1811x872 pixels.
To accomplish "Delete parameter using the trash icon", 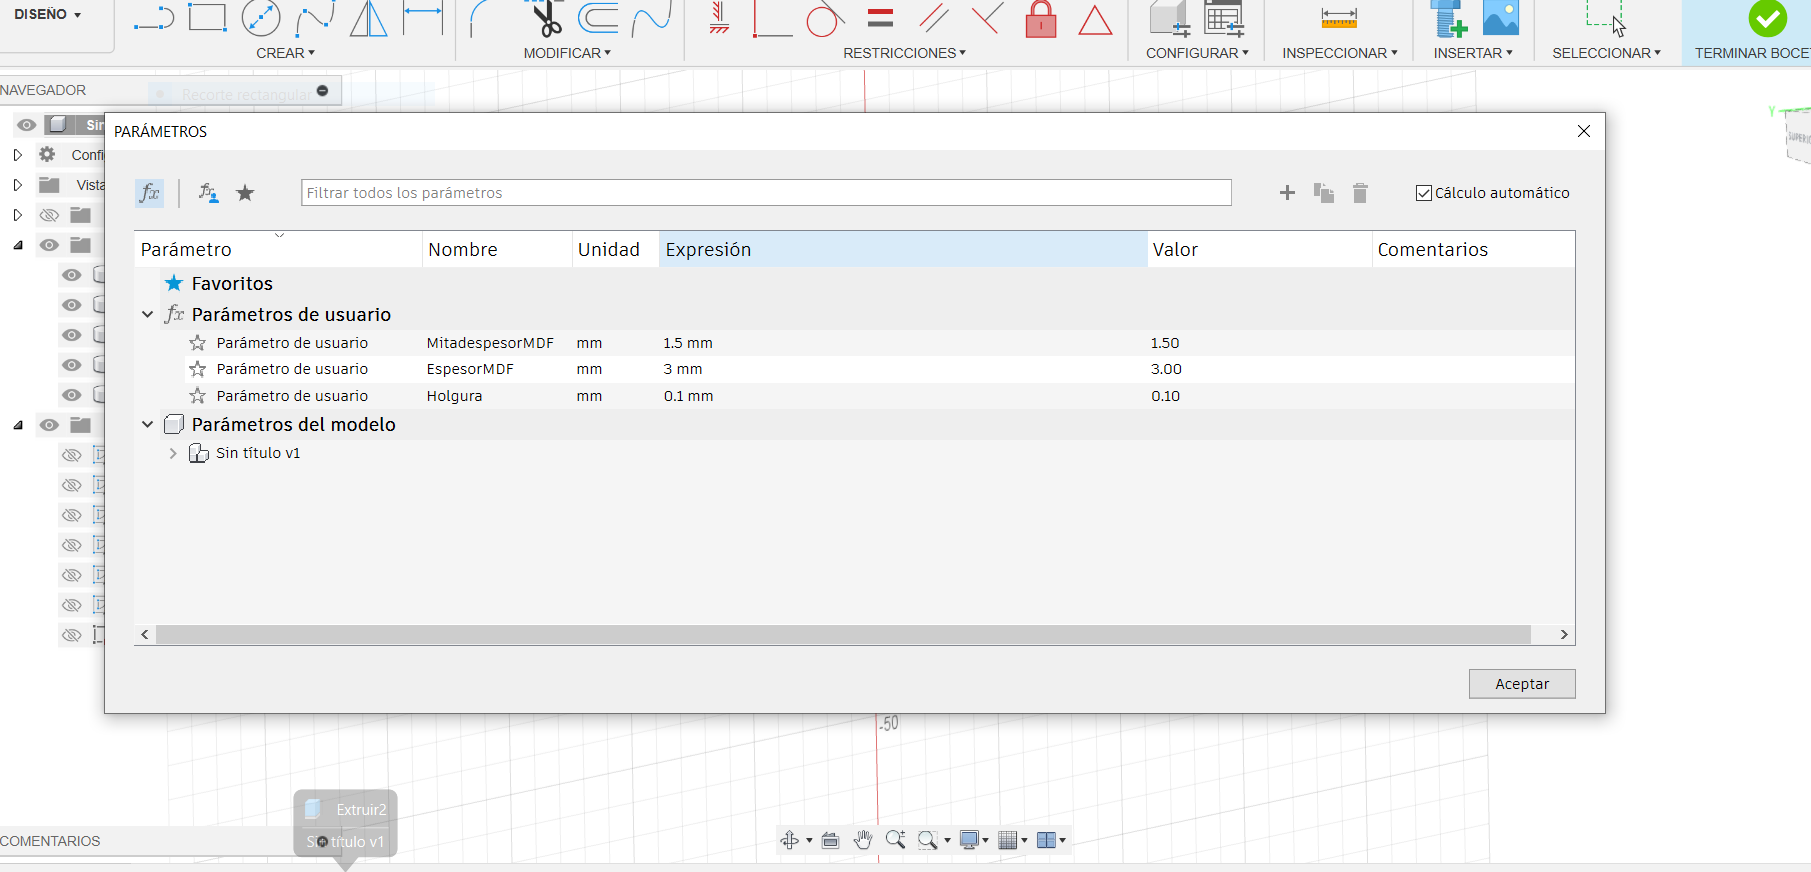I will (1360, 193).
